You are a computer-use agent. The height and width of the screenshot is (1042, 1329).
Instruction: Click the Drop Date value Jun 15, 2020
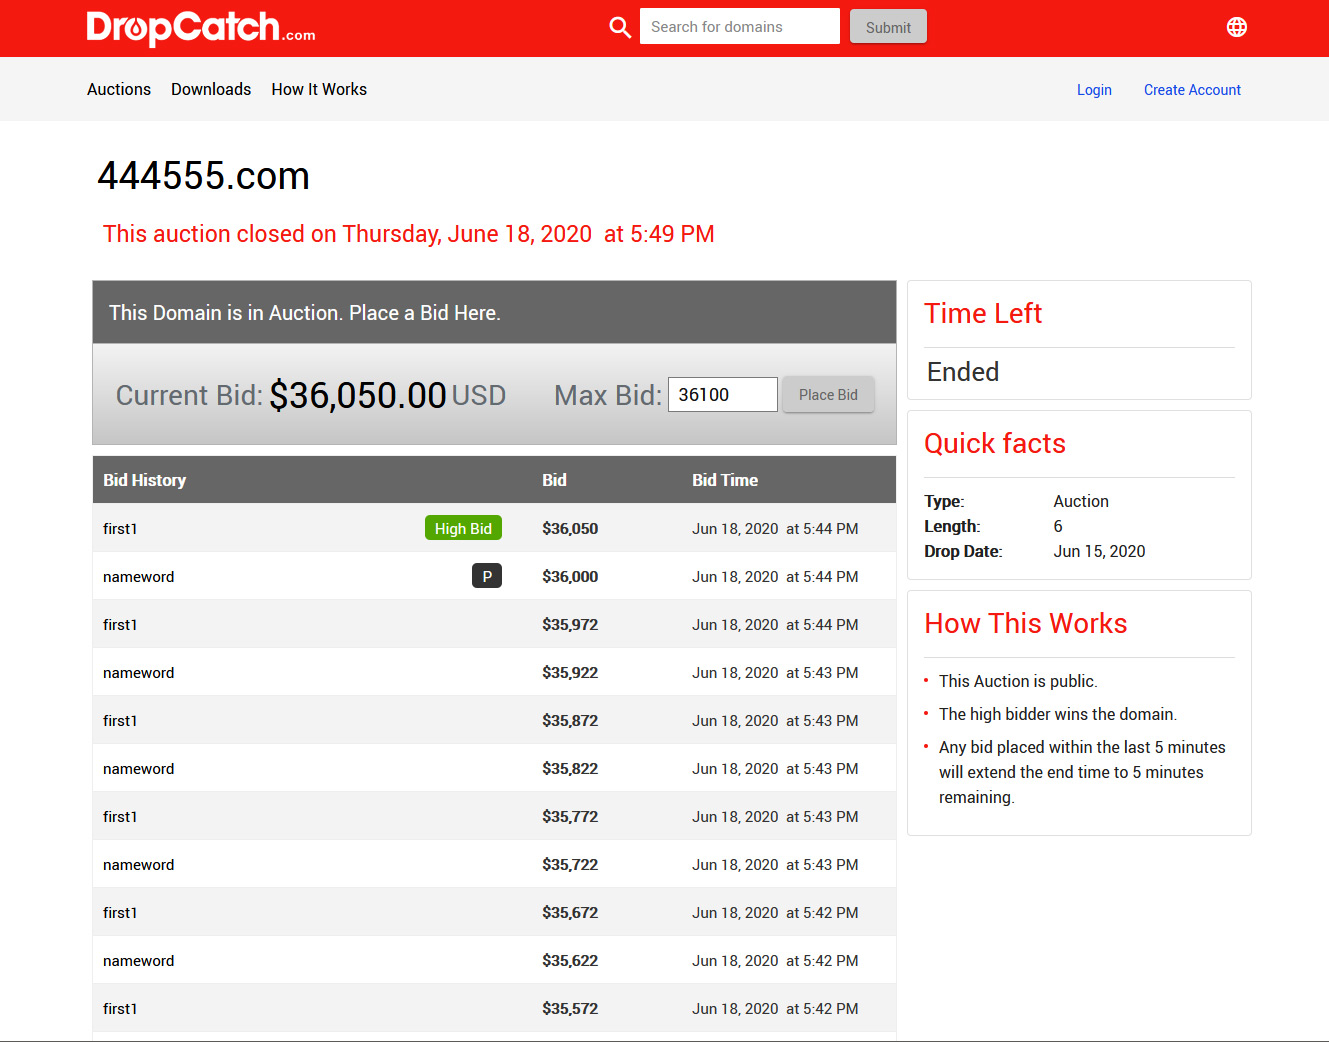click(1099, 551)
